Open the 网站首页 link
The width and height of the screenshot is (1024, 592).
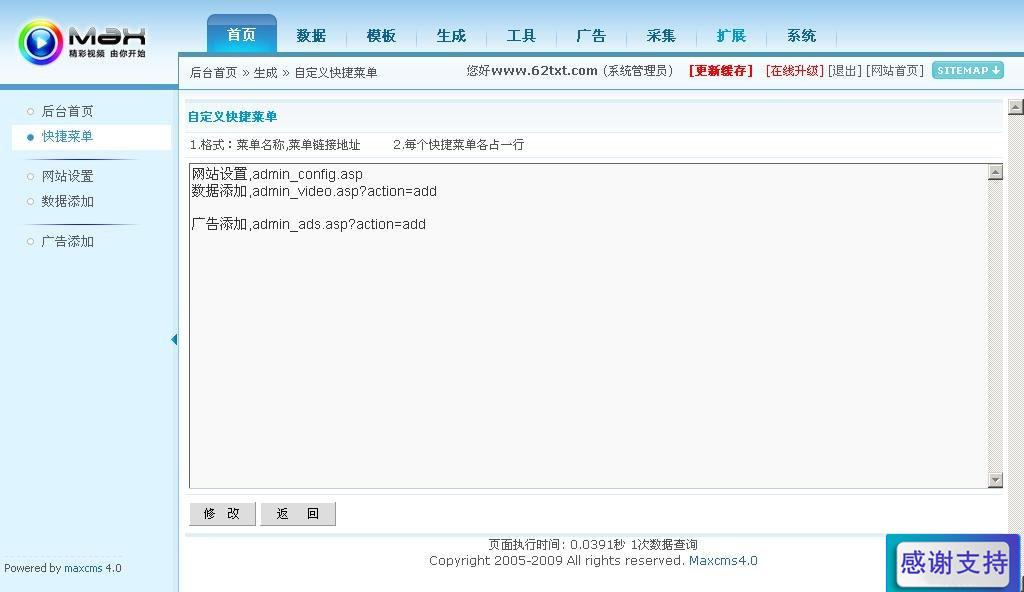(x=895, y=71)
